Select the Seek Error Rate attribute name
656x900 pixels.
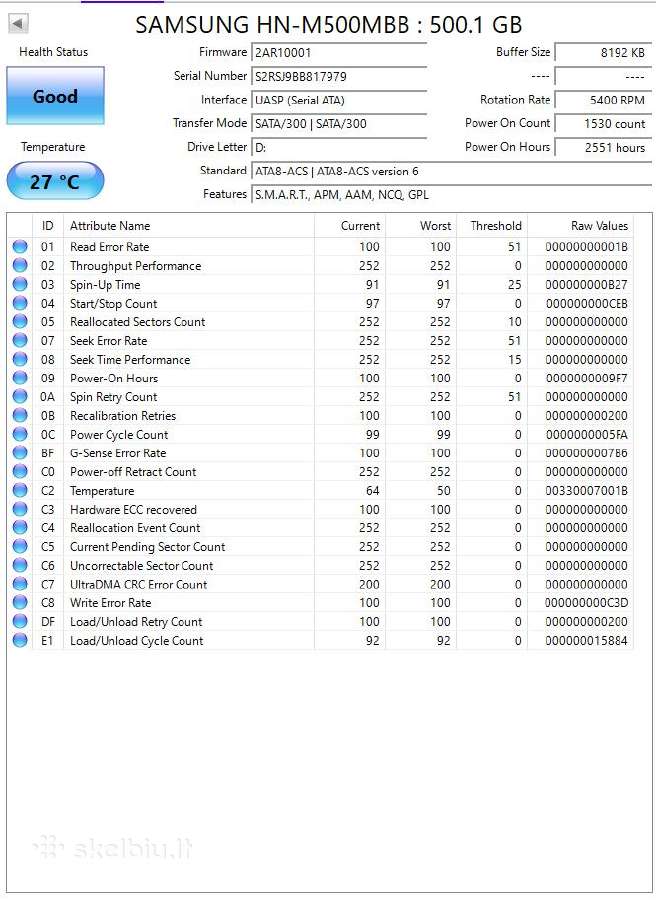point(108,340)
